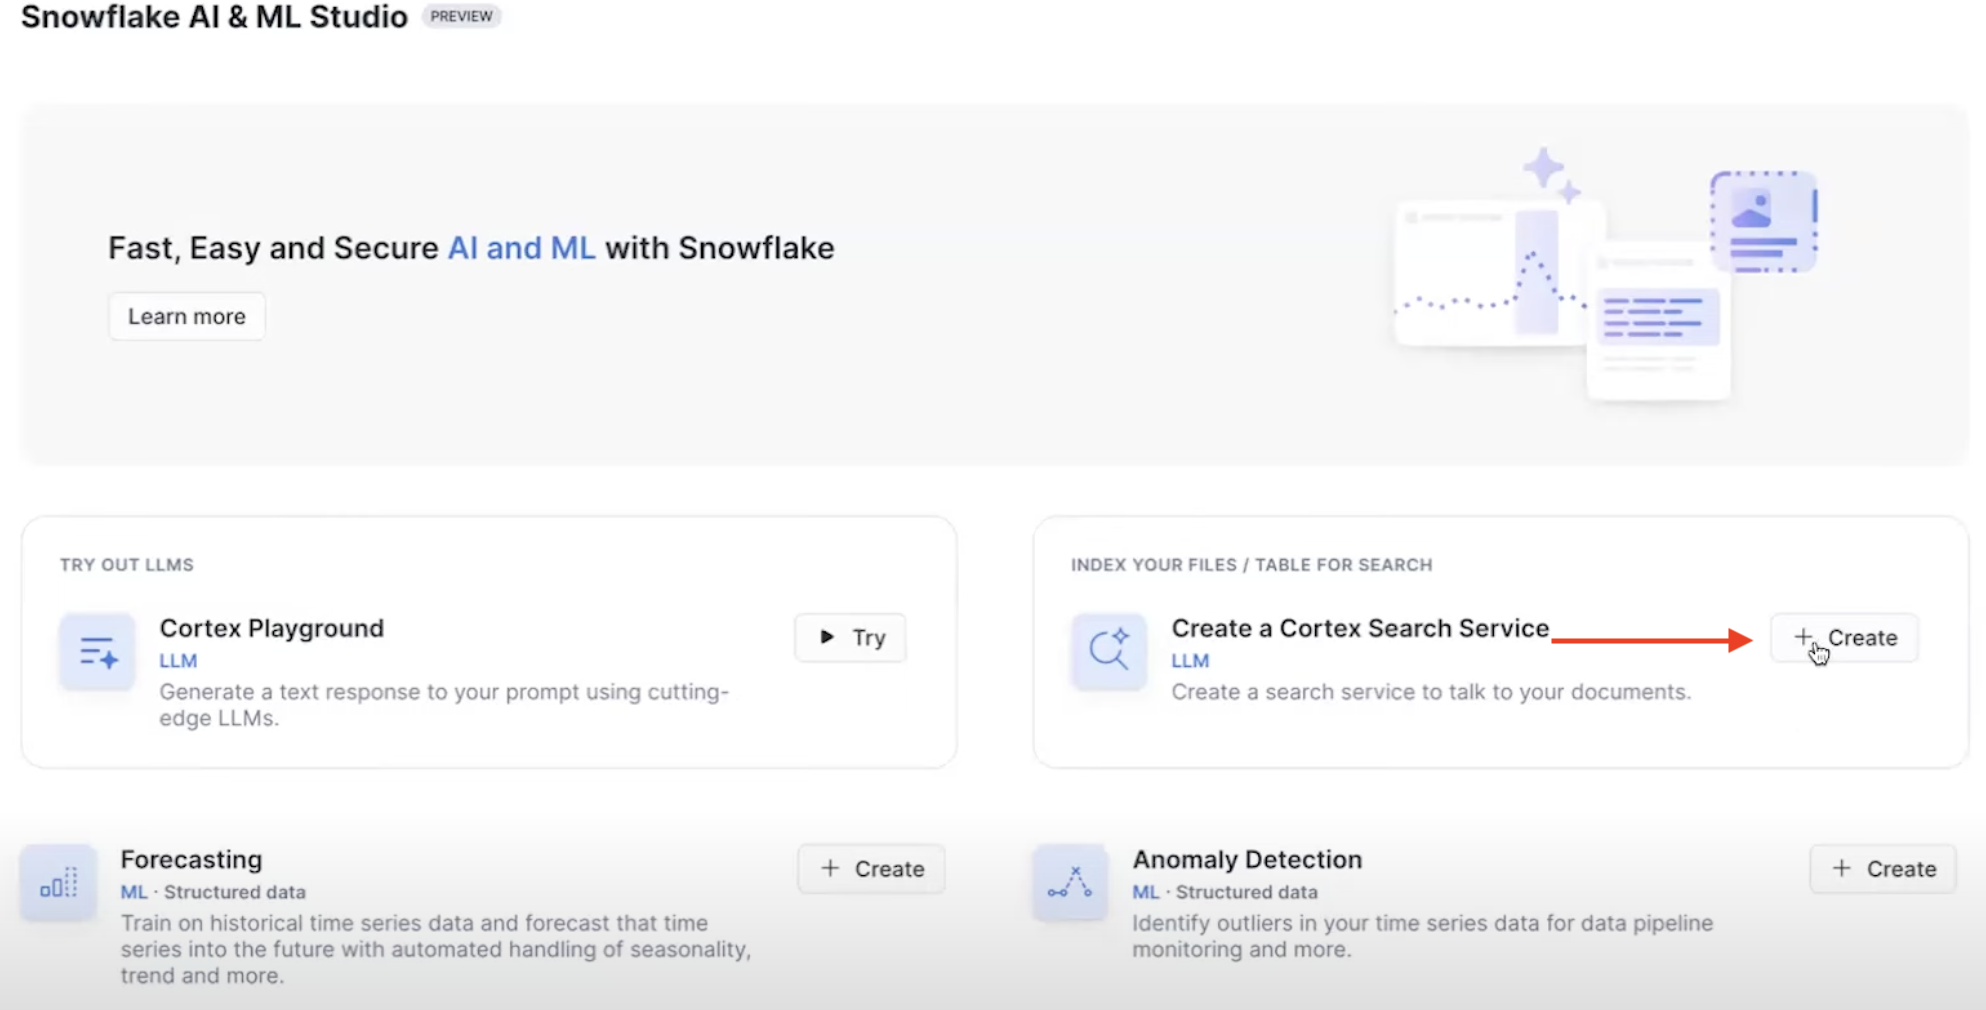Click 'Generate a text response' description text
Image resolution: width=1986 pixels, height=1010 pixels.
pos(444,705)
